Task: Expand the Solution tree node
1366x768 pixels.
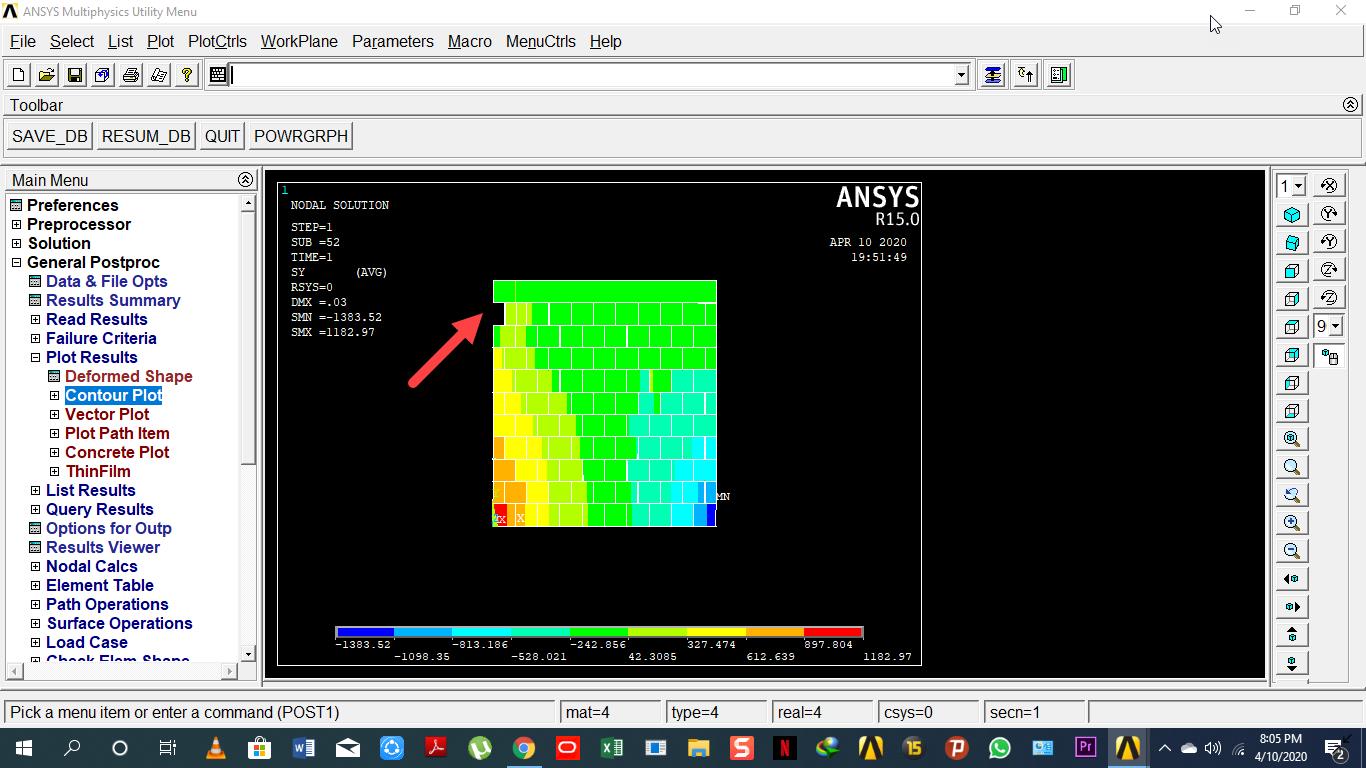Action: (x=16, y=243)
